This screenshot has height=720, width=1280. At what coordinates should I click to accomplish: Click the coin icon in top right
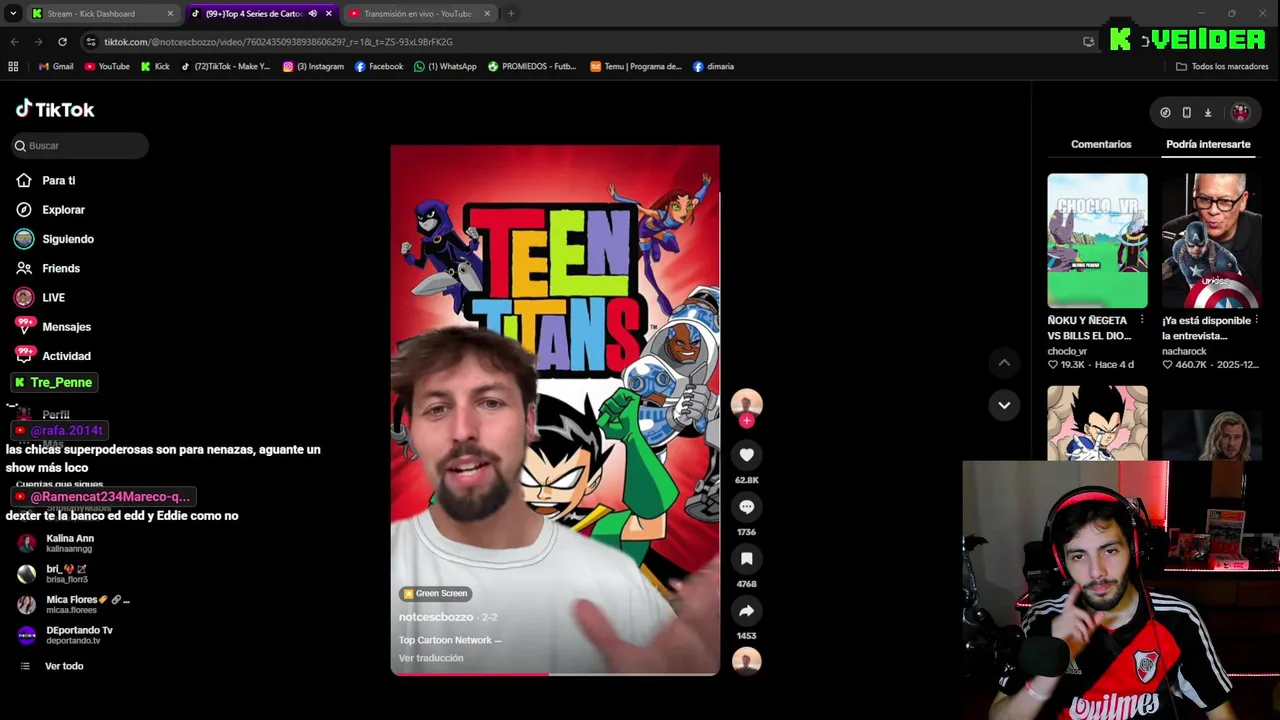point(1165,113)
